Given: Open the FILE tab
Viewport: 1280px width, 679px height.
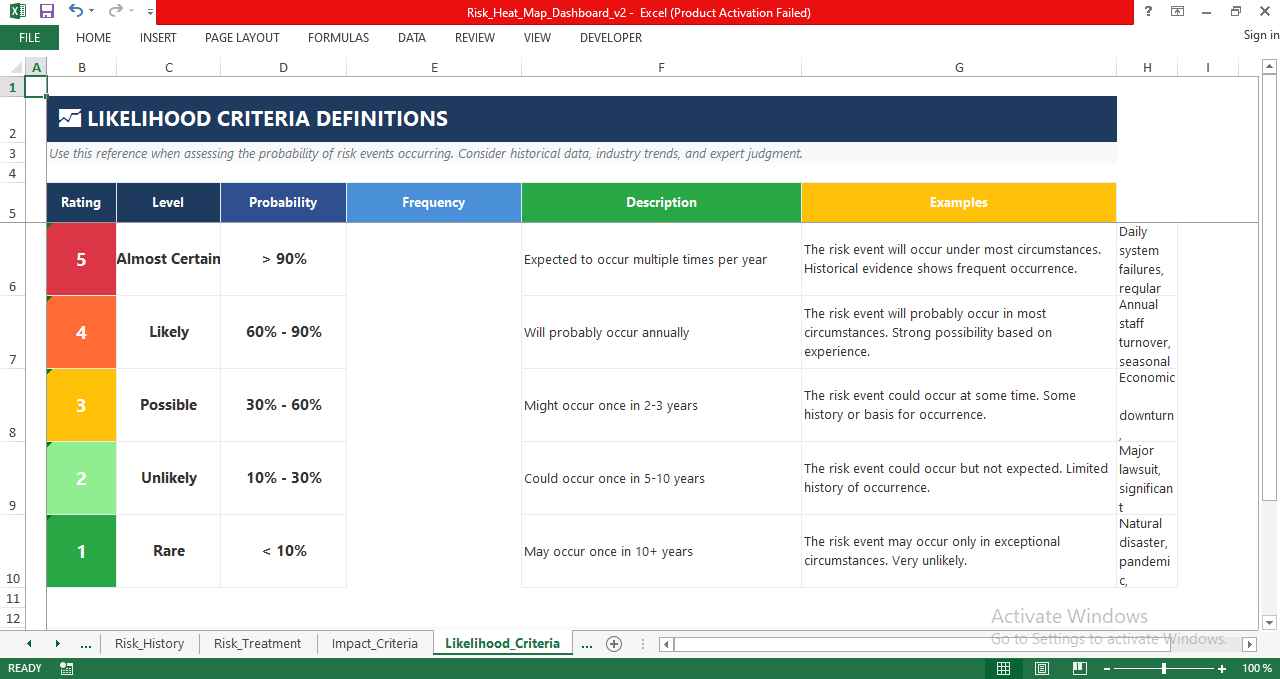Looking at the screenshot, I should pyautogui.click(x=29, y=38).
